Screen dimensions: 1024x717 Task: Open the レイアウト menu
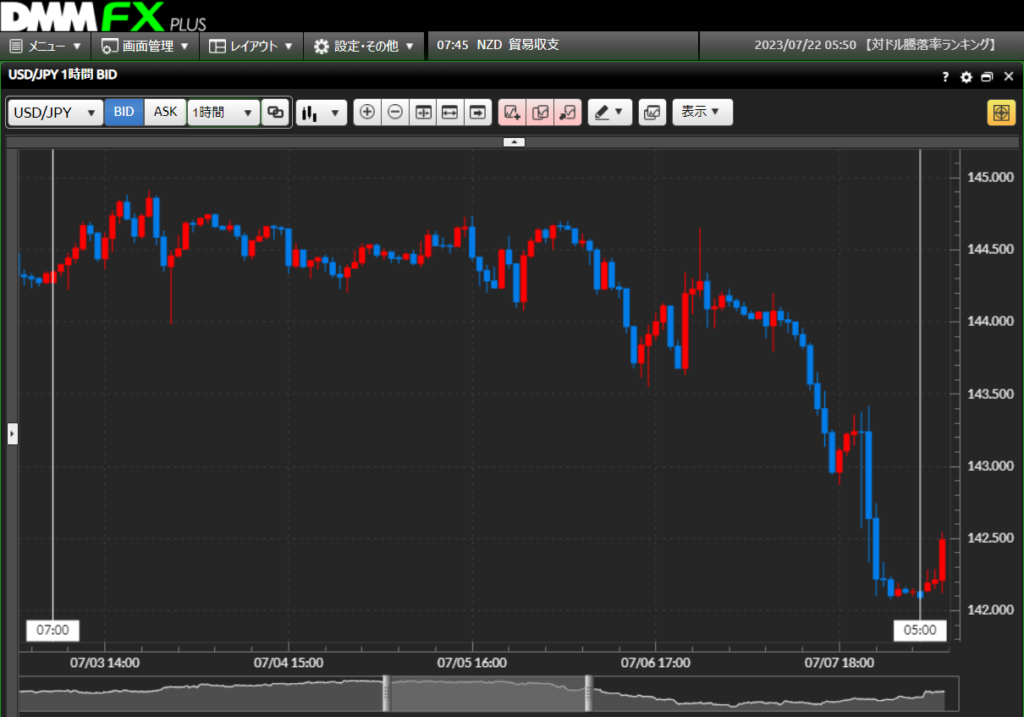252,45
